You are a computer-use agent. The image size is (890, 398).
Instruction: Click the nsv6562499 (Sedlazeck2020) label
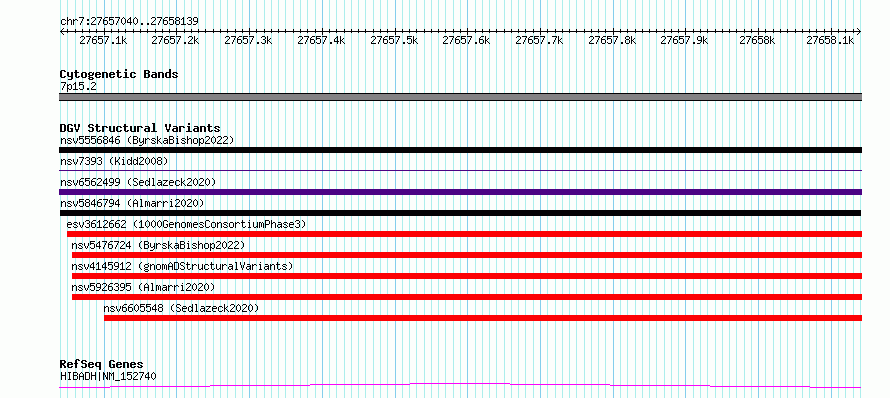tap(138, 182)
